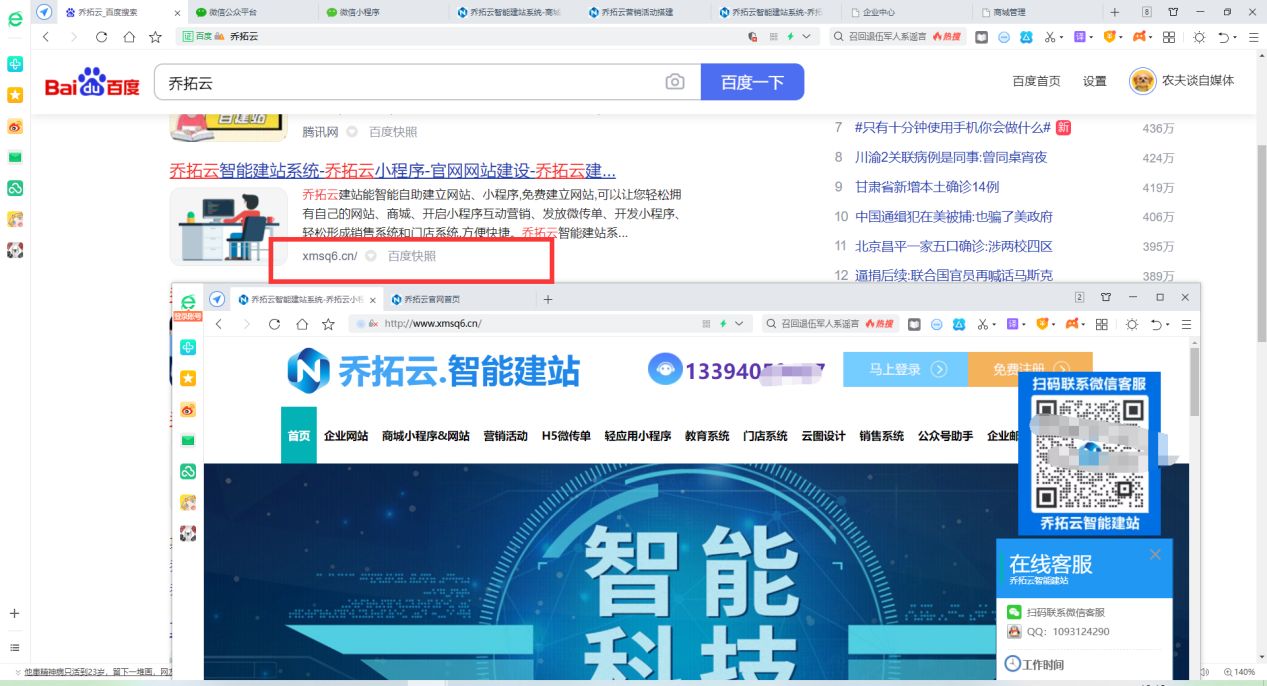Screen dimensions: 1267x686
Task: Close the 在线客服 chat panel
Action: pos(1155,553)
